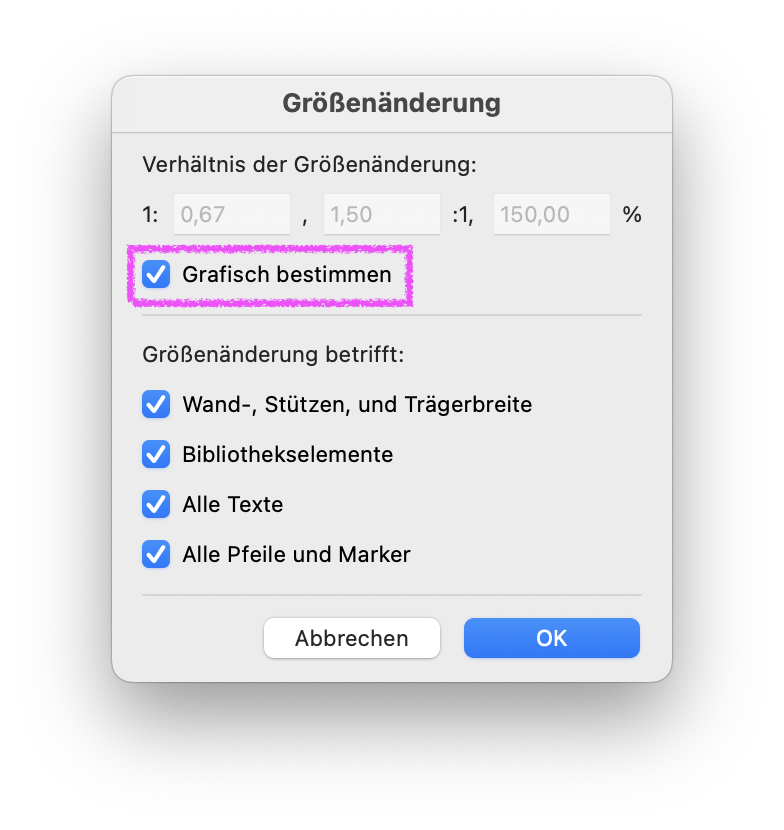Click the Alle Pfeile und Marker label
The image size is (784, 830).
click(x=296, y=555)
